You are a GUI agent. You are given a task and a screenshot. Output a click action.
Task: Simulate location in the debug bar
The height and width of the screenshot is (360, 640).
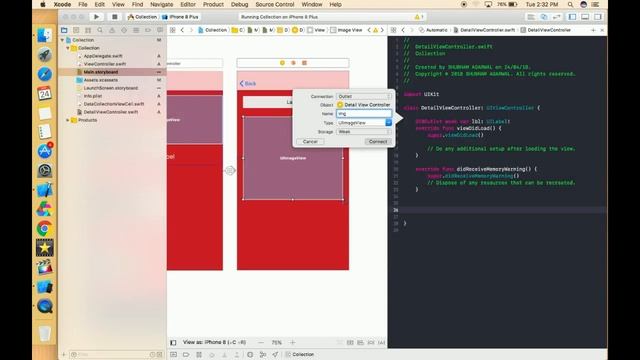275,354
